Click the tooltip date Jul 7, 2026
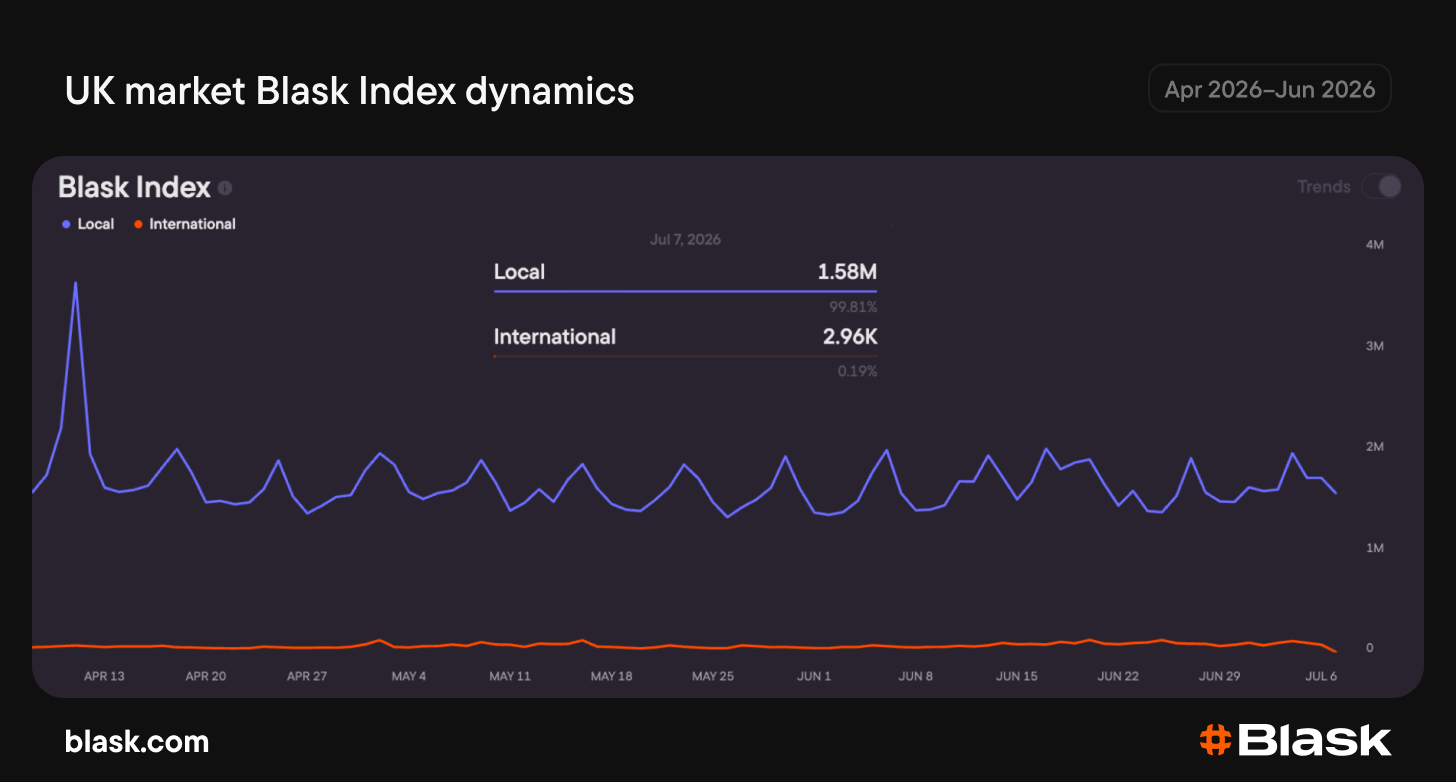Screen dimensions: 1456x782 [685, 240]
